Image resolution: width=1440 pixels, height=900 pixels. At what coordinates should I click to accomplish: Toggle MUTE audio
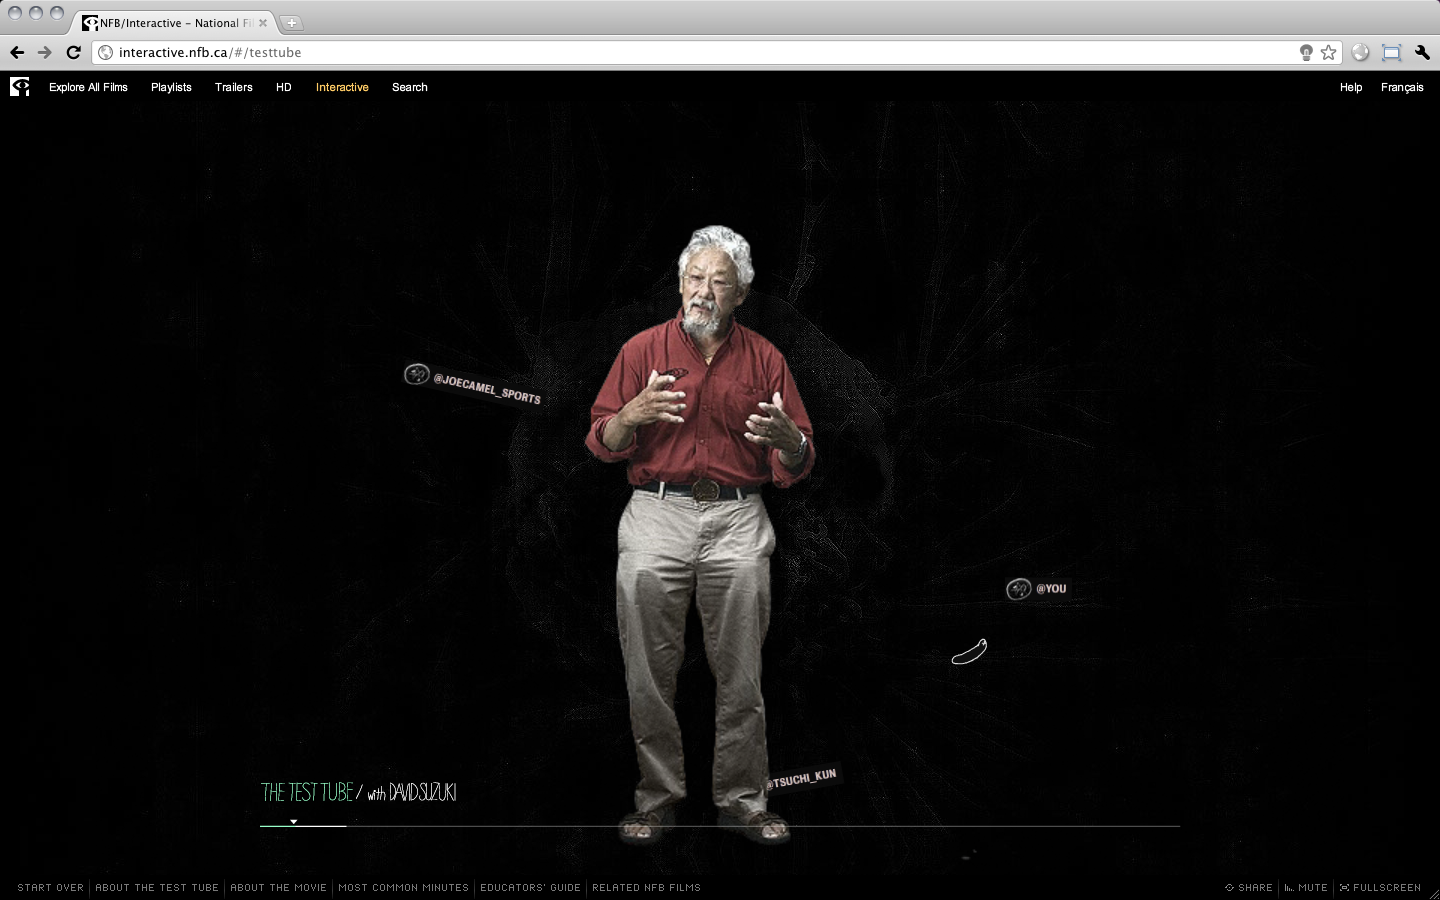click(x=1306, y=887)
